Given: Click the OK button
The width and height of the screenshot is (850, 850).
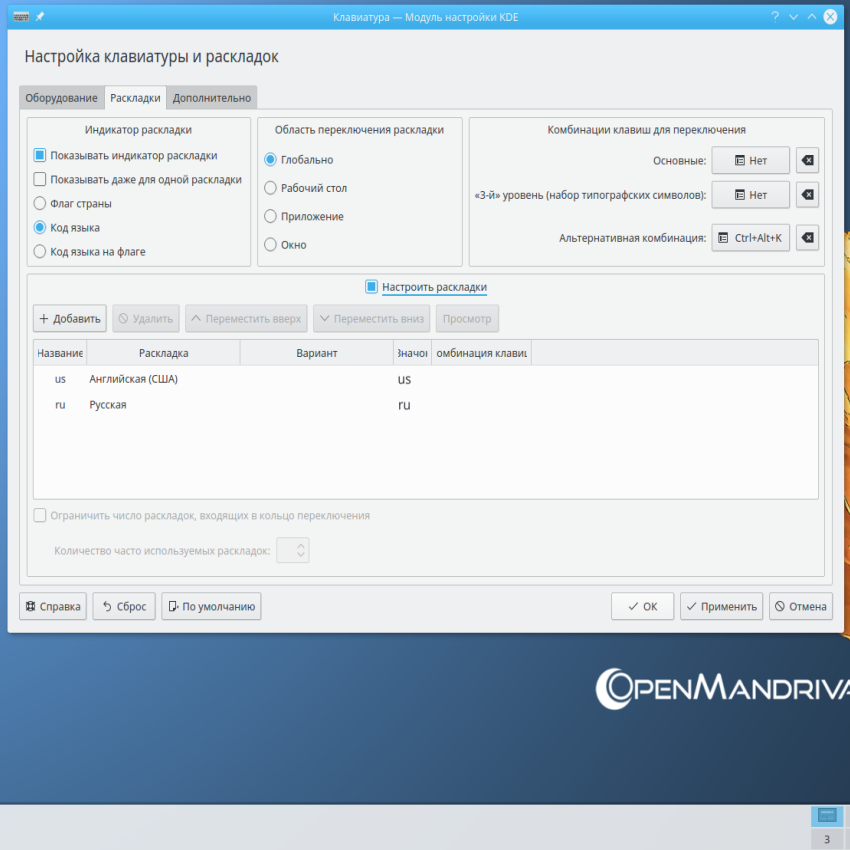Looking at the screenshot, I should click(642, 606).
